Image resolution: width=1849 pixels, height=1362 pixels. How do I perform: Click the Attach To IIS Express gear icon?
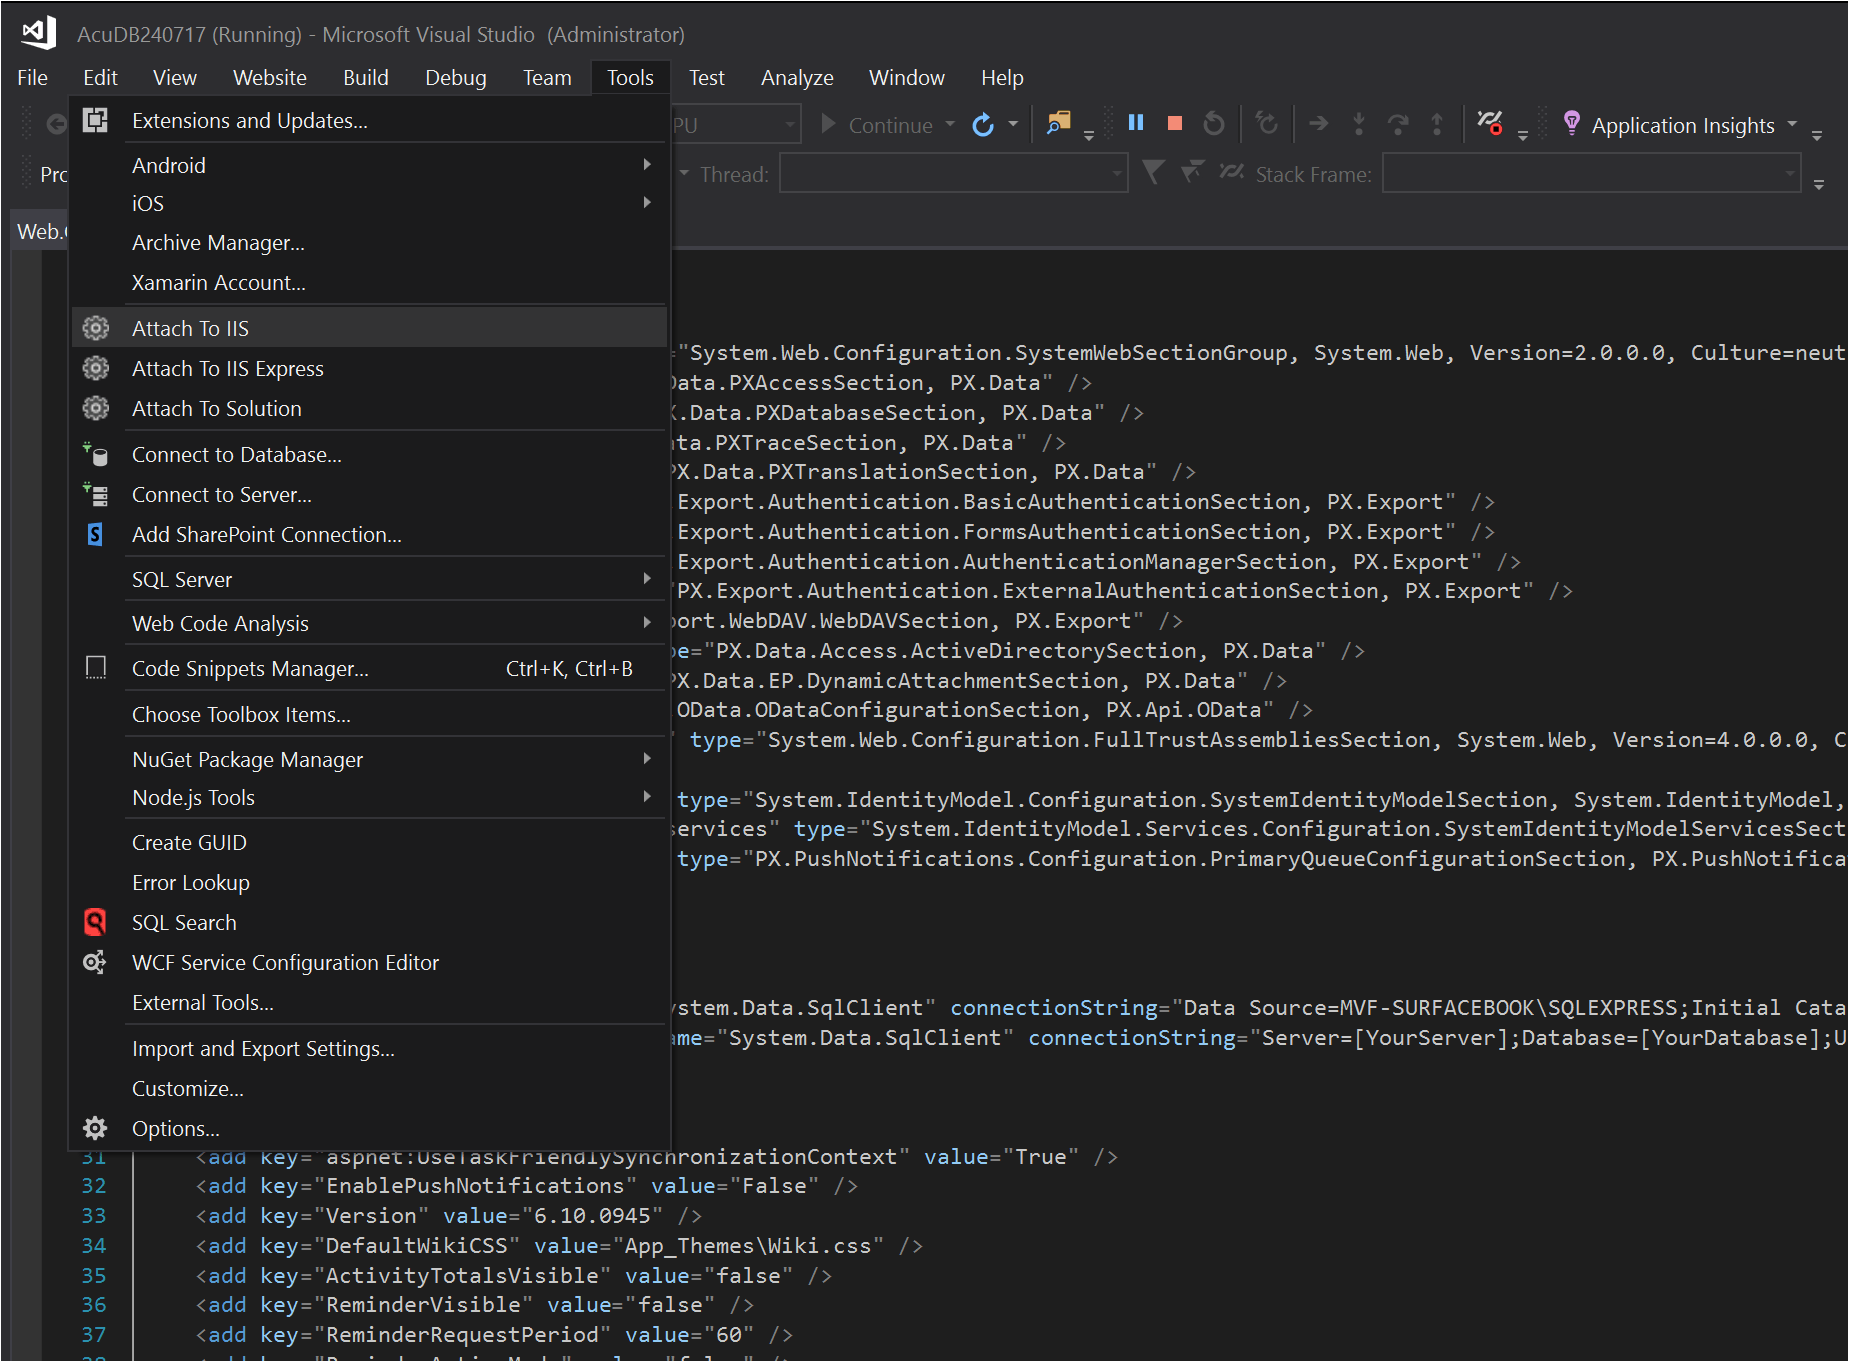pyautogui.click(x=95, y=368)
